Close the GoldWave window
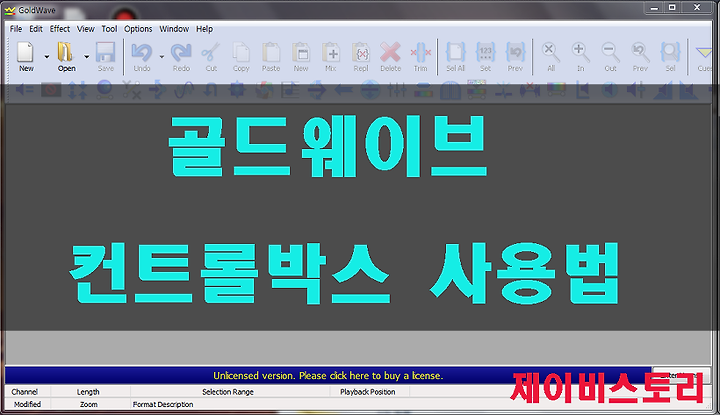The width and height of the screenshot is (720, 415). tap(697, 7)
